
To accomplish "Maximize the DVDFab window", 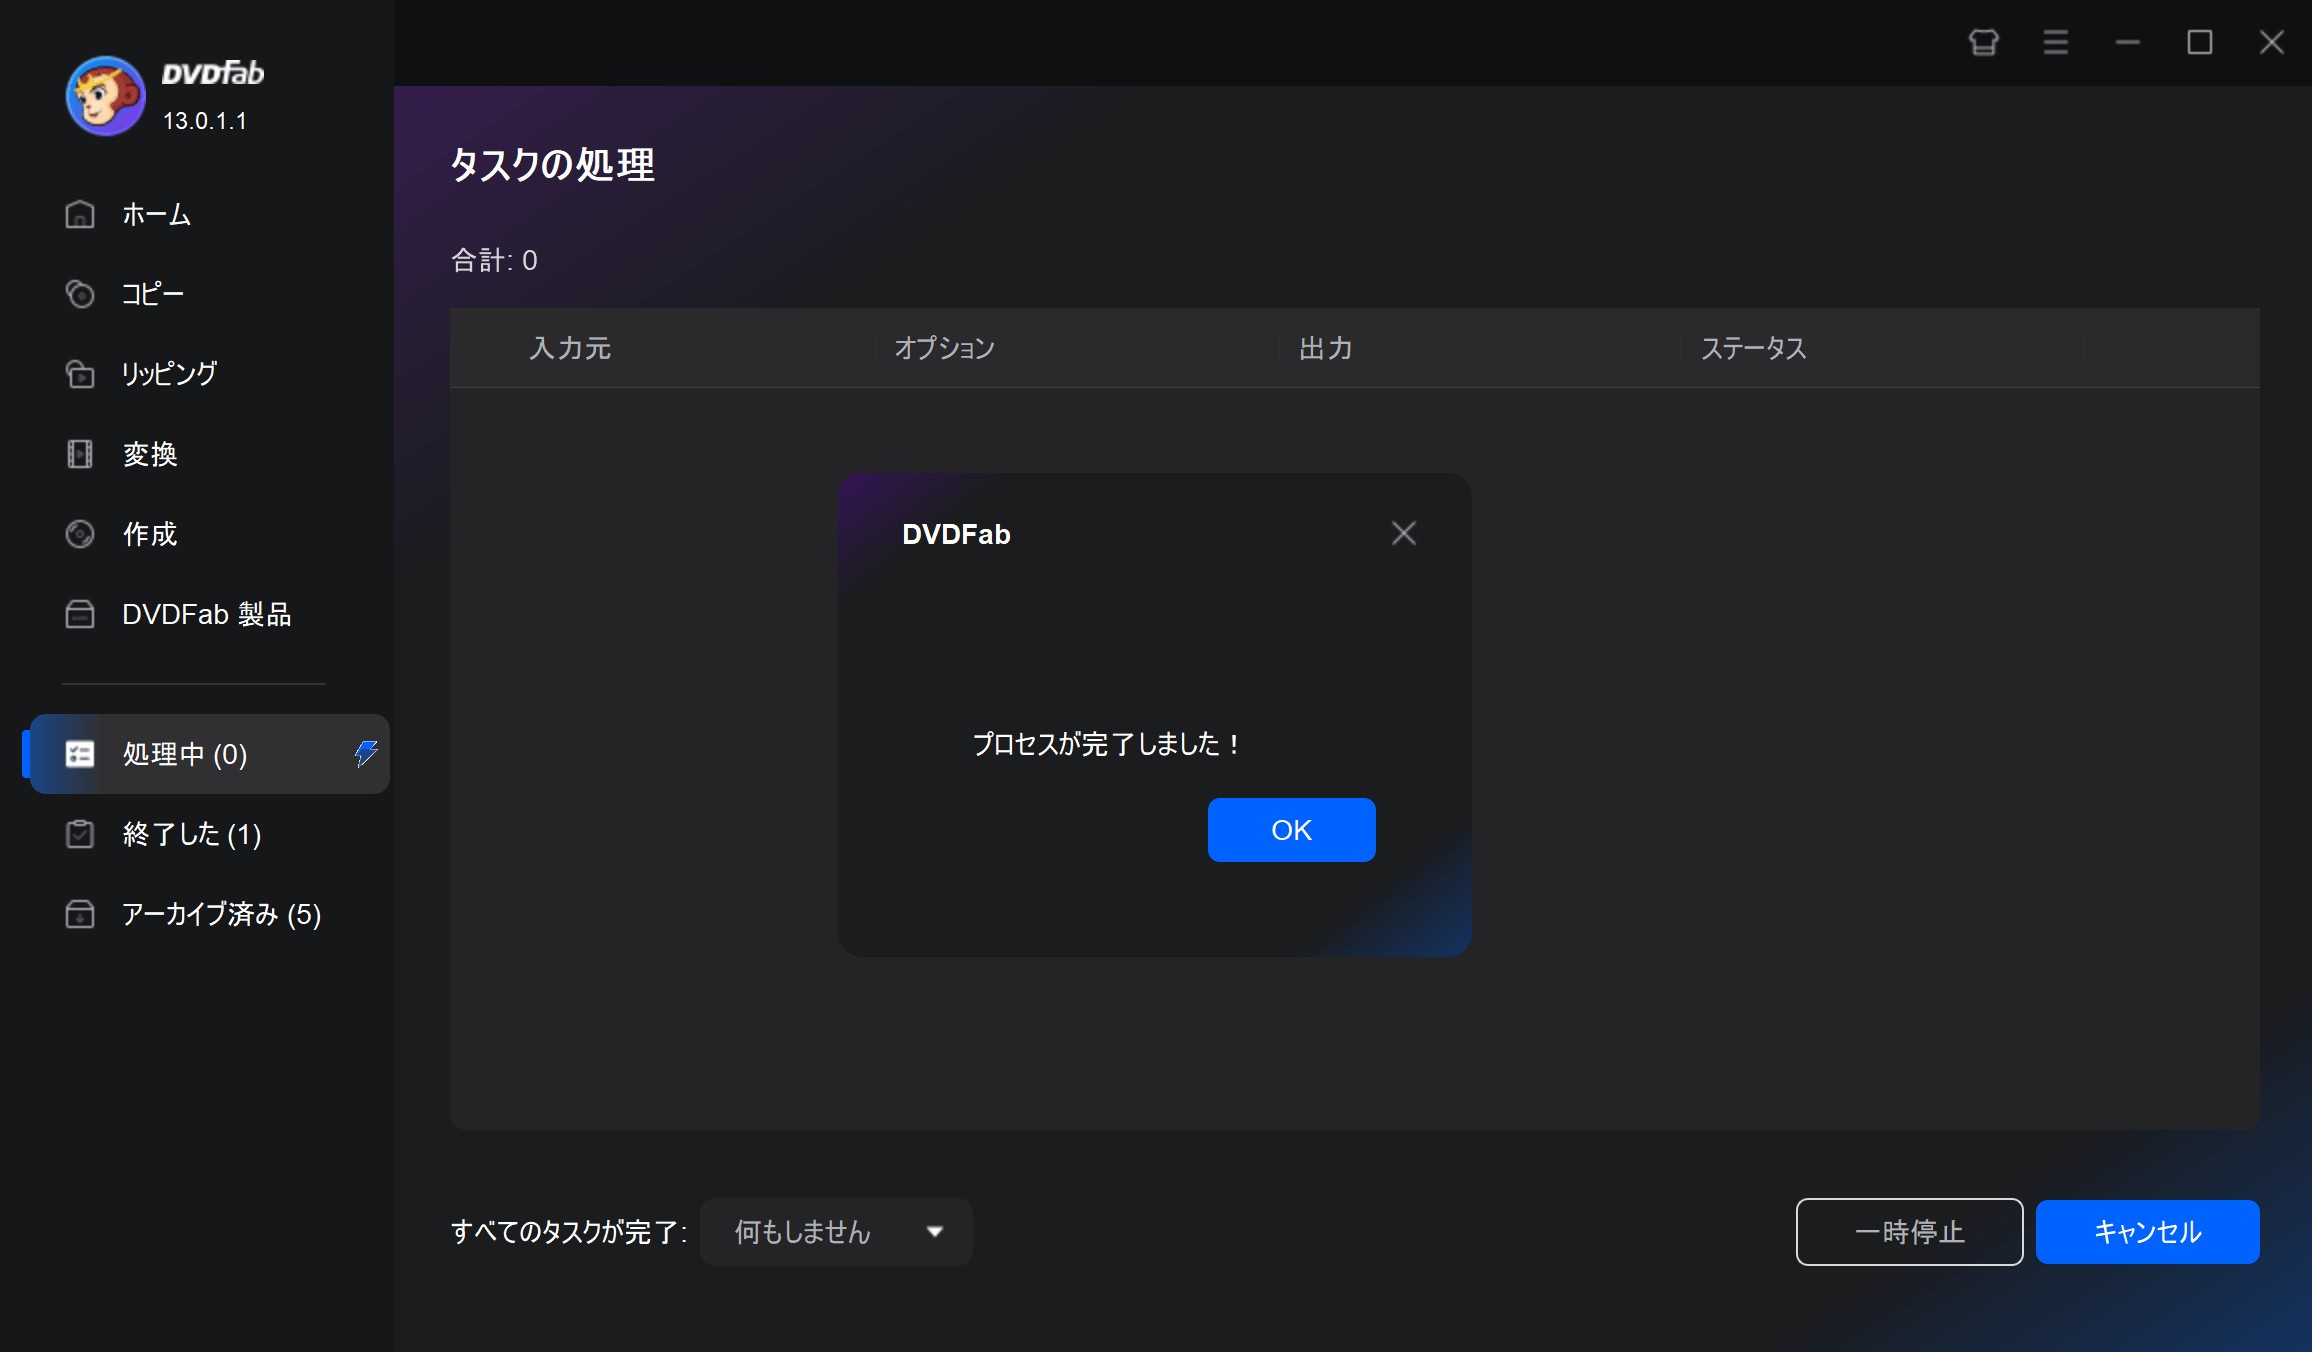I will (x=2200, y=42).
